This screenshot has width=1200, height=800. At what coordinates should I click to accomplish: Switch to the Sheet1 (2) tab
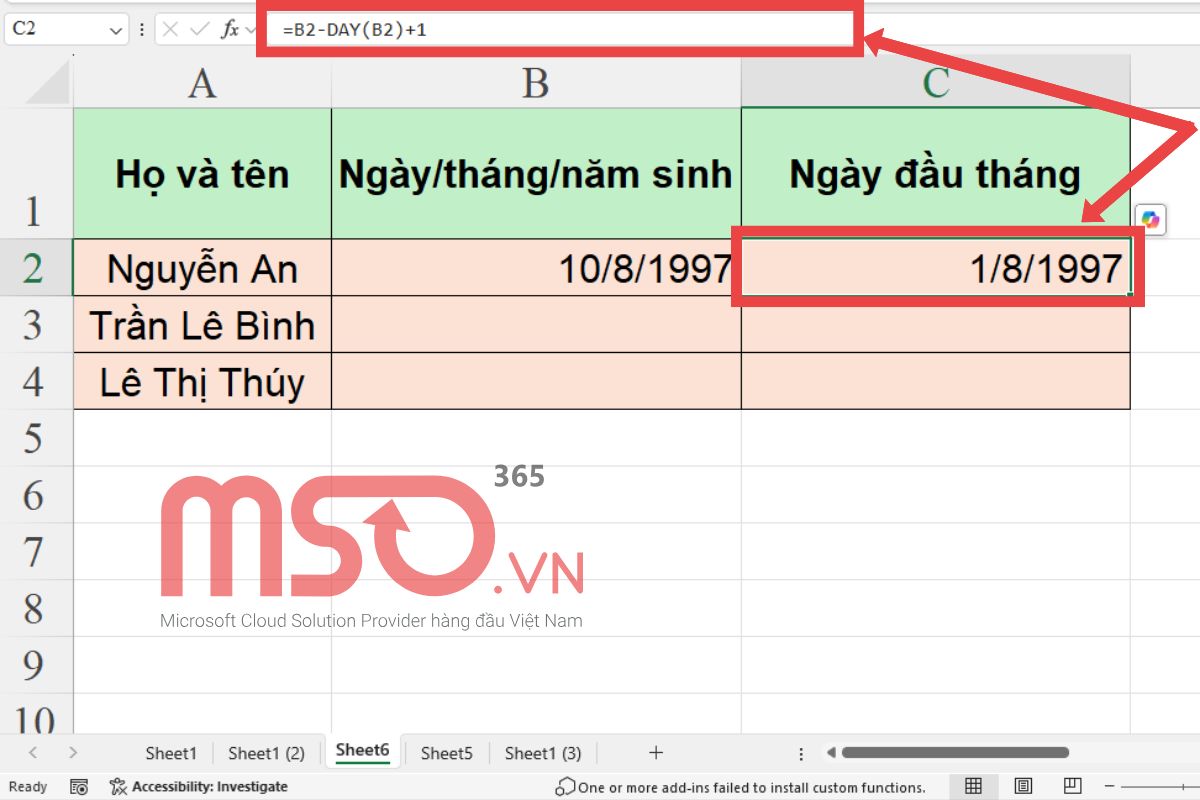[x=266, y=753]
